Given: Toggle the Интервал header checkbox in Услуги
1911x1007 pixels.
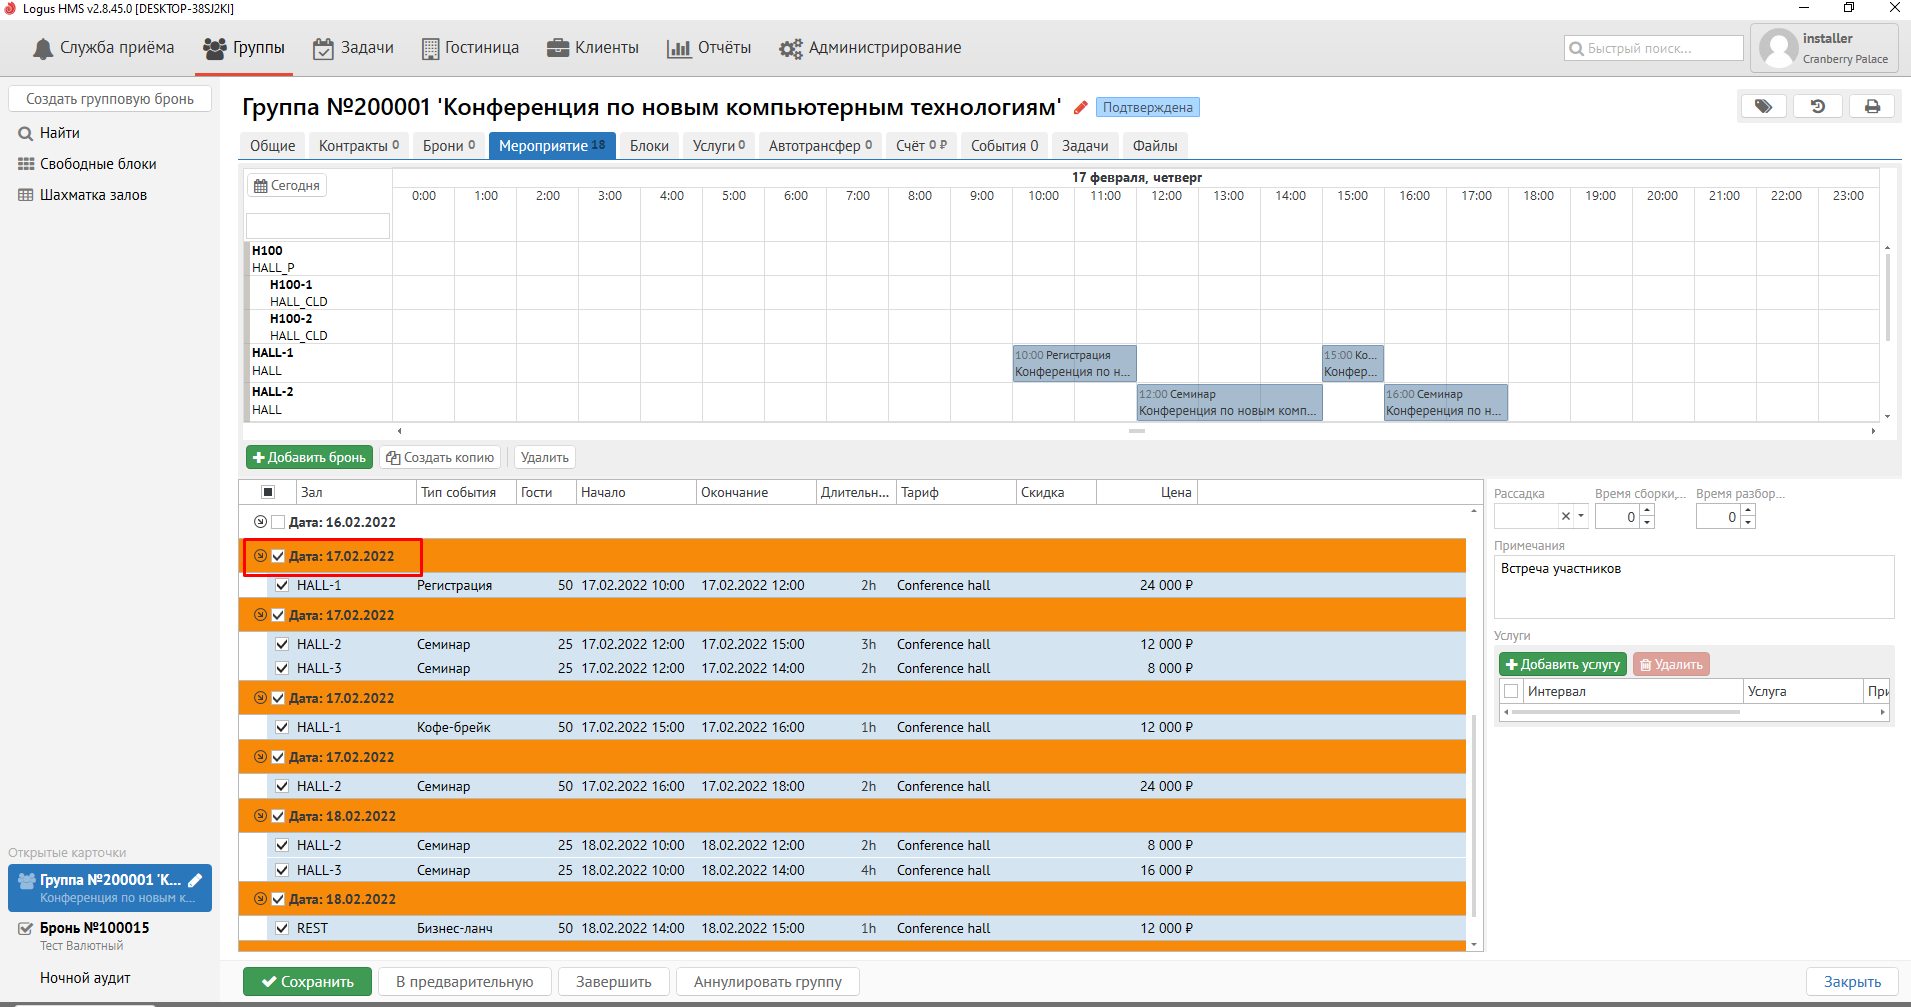Looking at the screenshot, I should pyautogui.click(x=1511, y=691).
